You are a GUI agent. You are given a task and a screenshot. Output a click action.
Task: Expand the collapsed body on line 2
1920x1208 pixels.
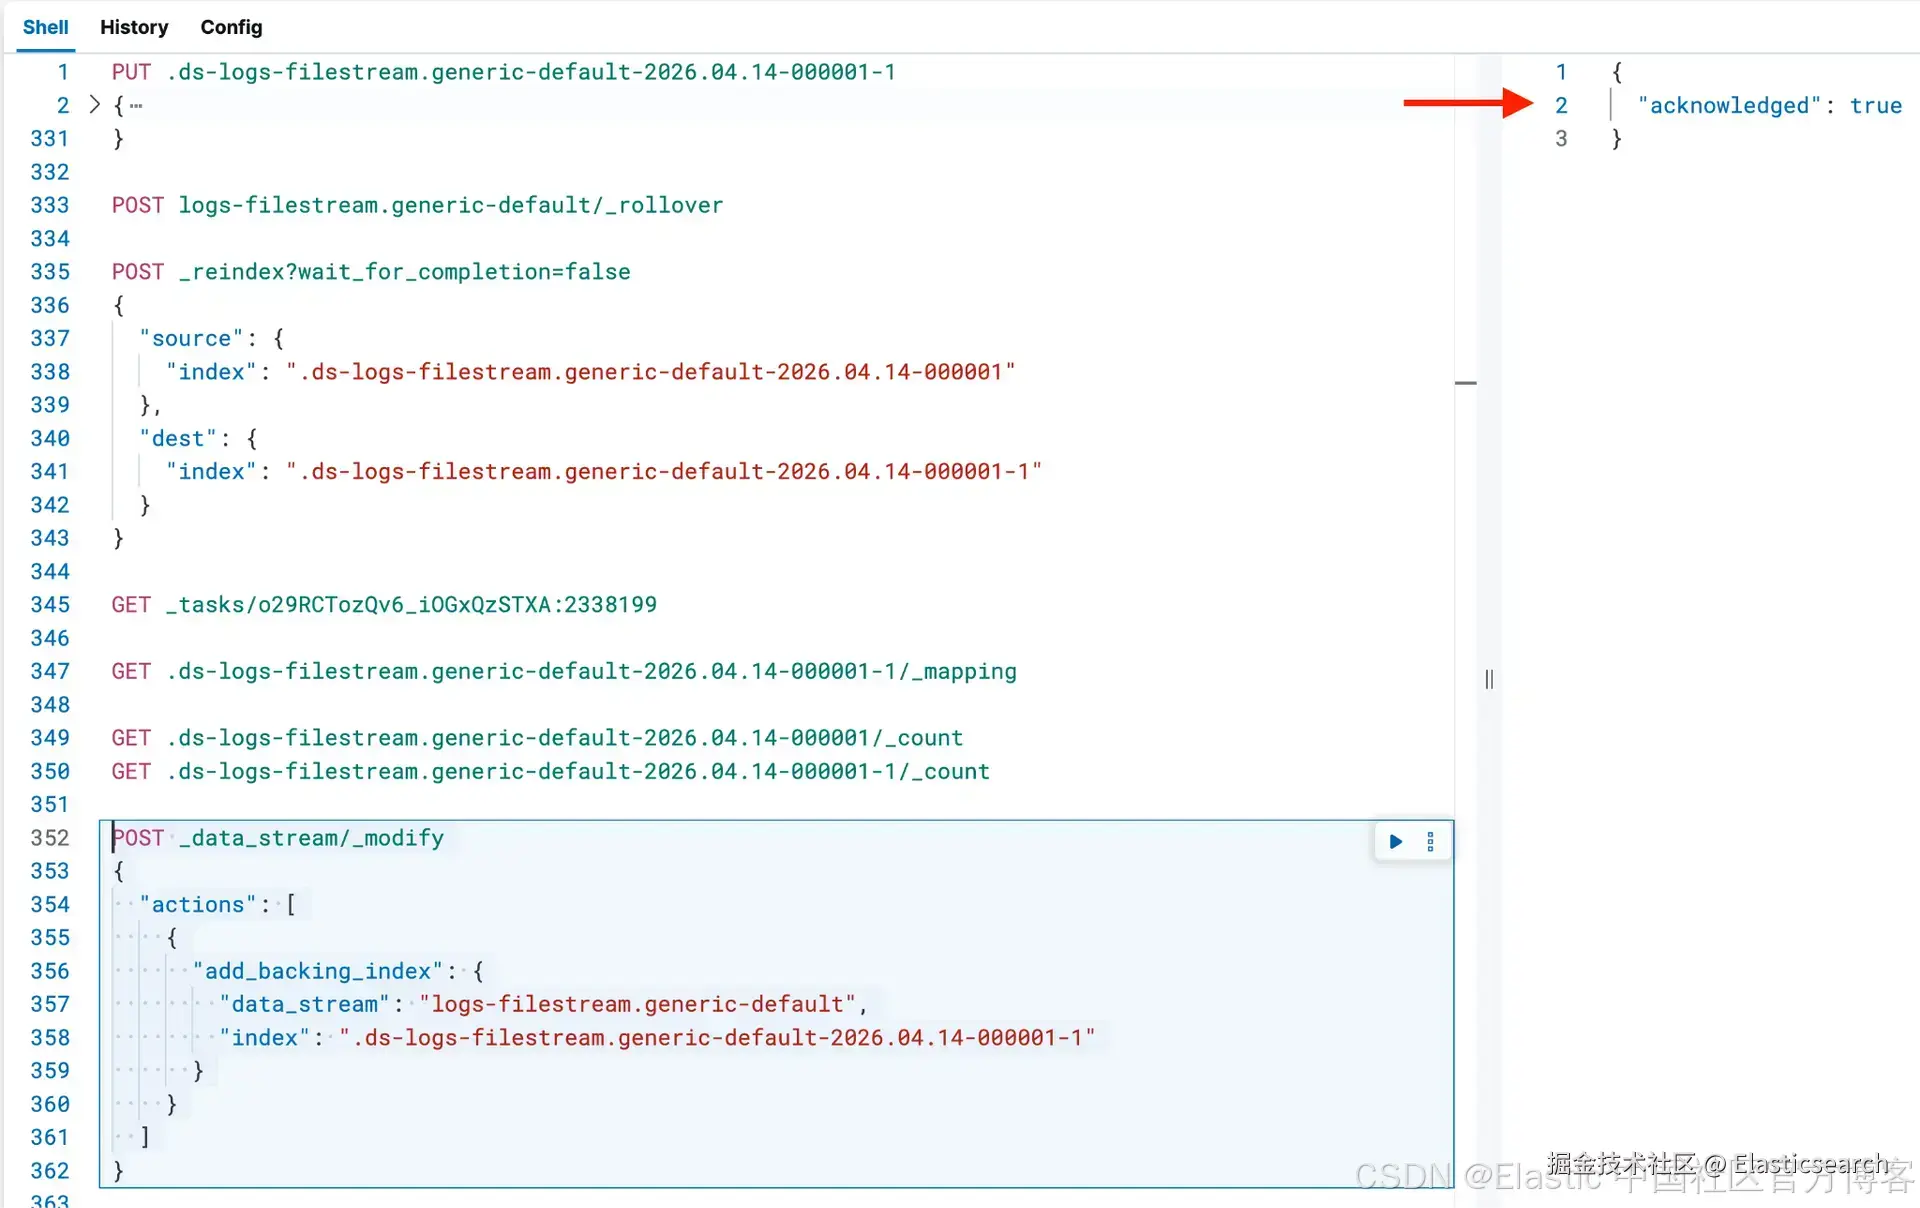[95, 104]
